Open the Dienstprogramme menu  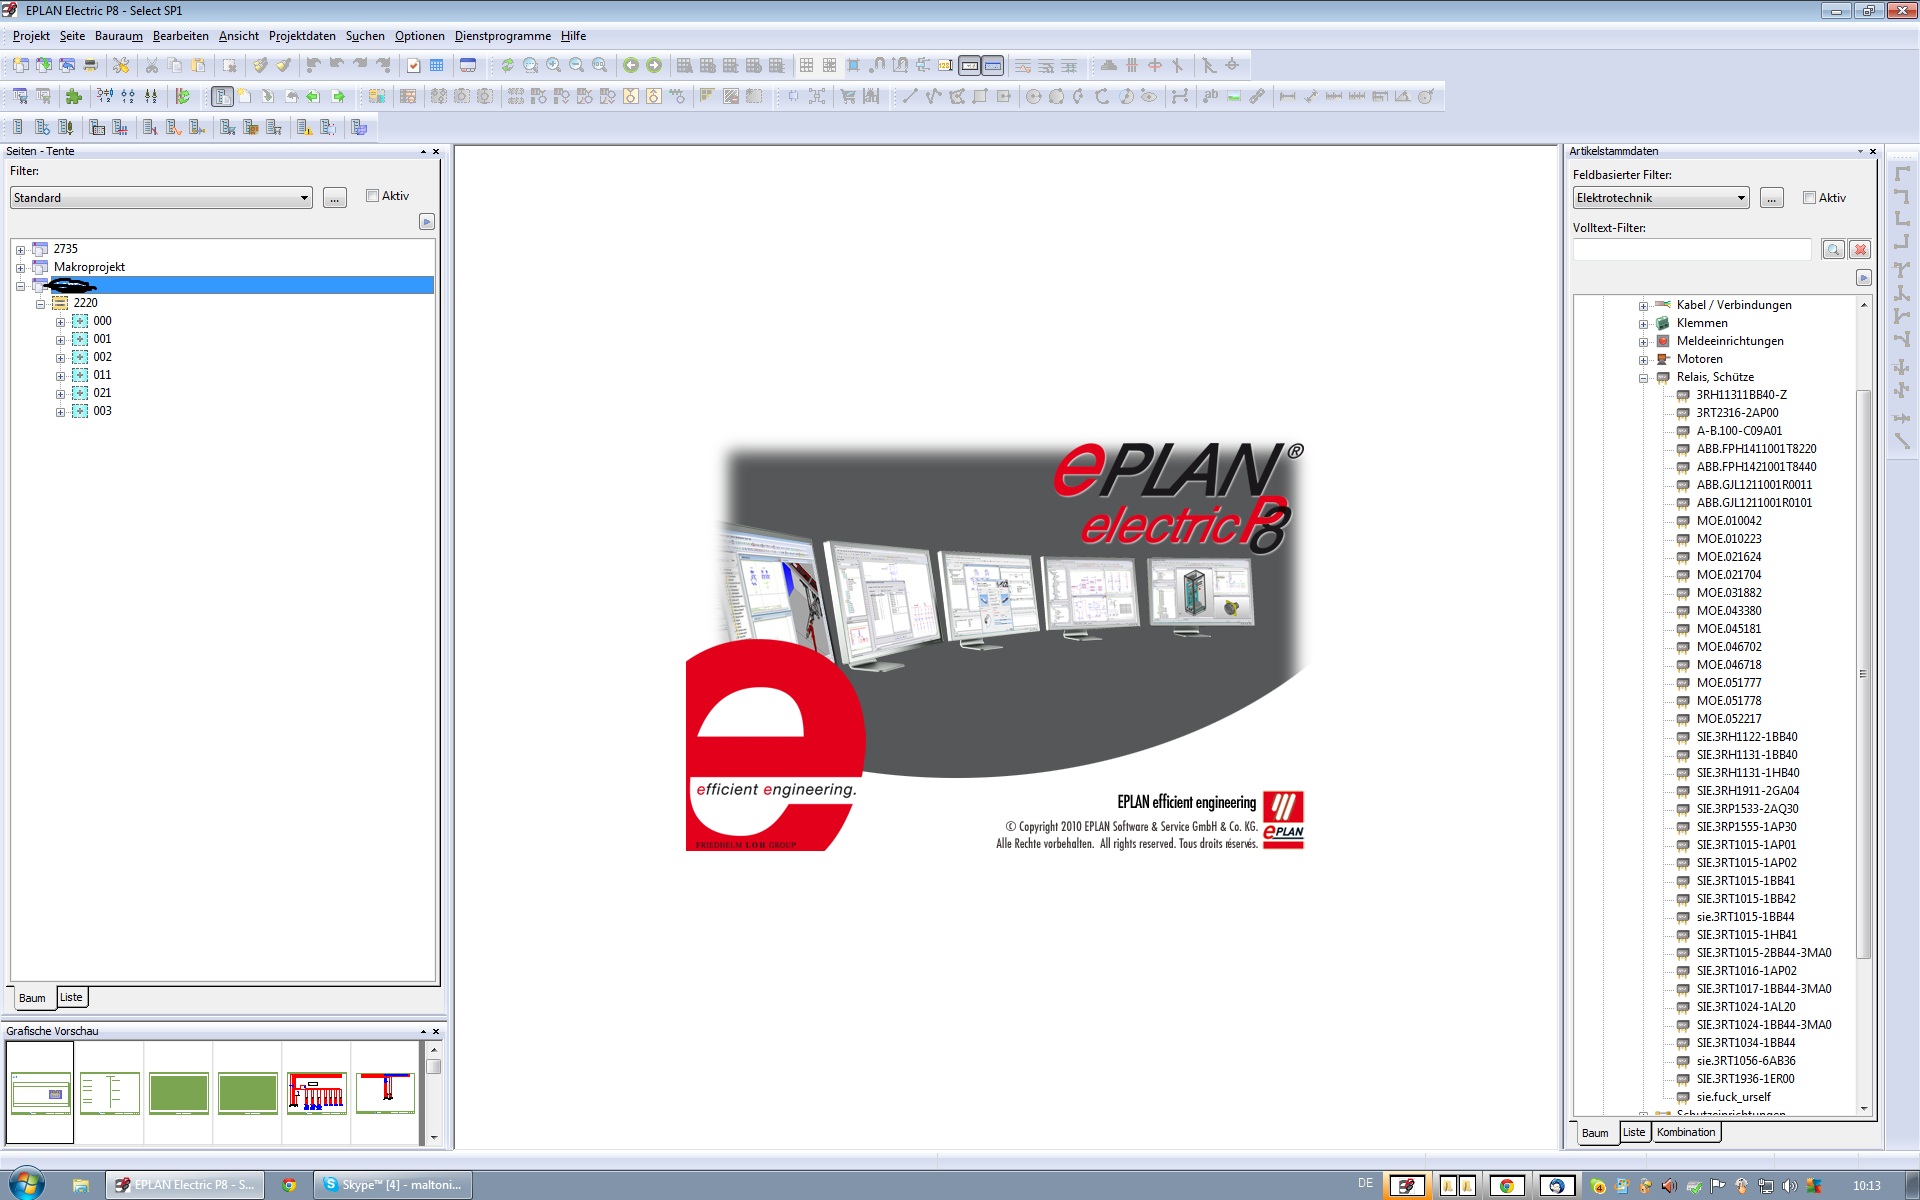click(x=503, y=36)
